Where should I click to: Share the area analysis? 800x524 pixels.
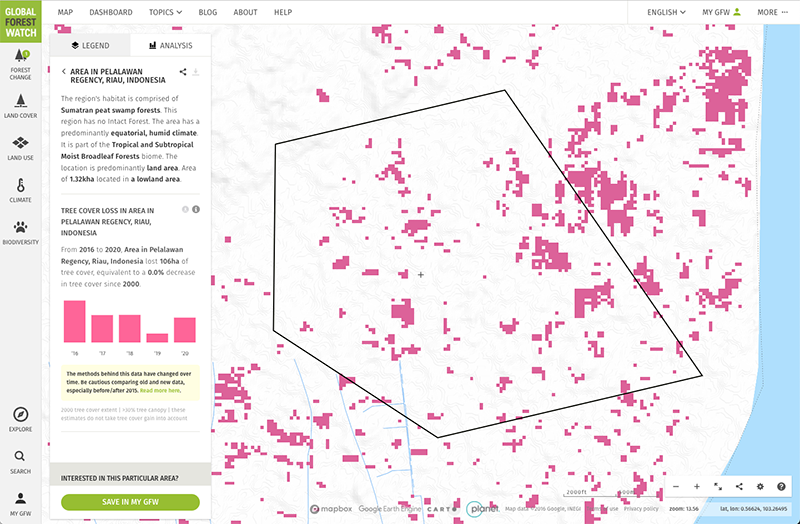183,72
